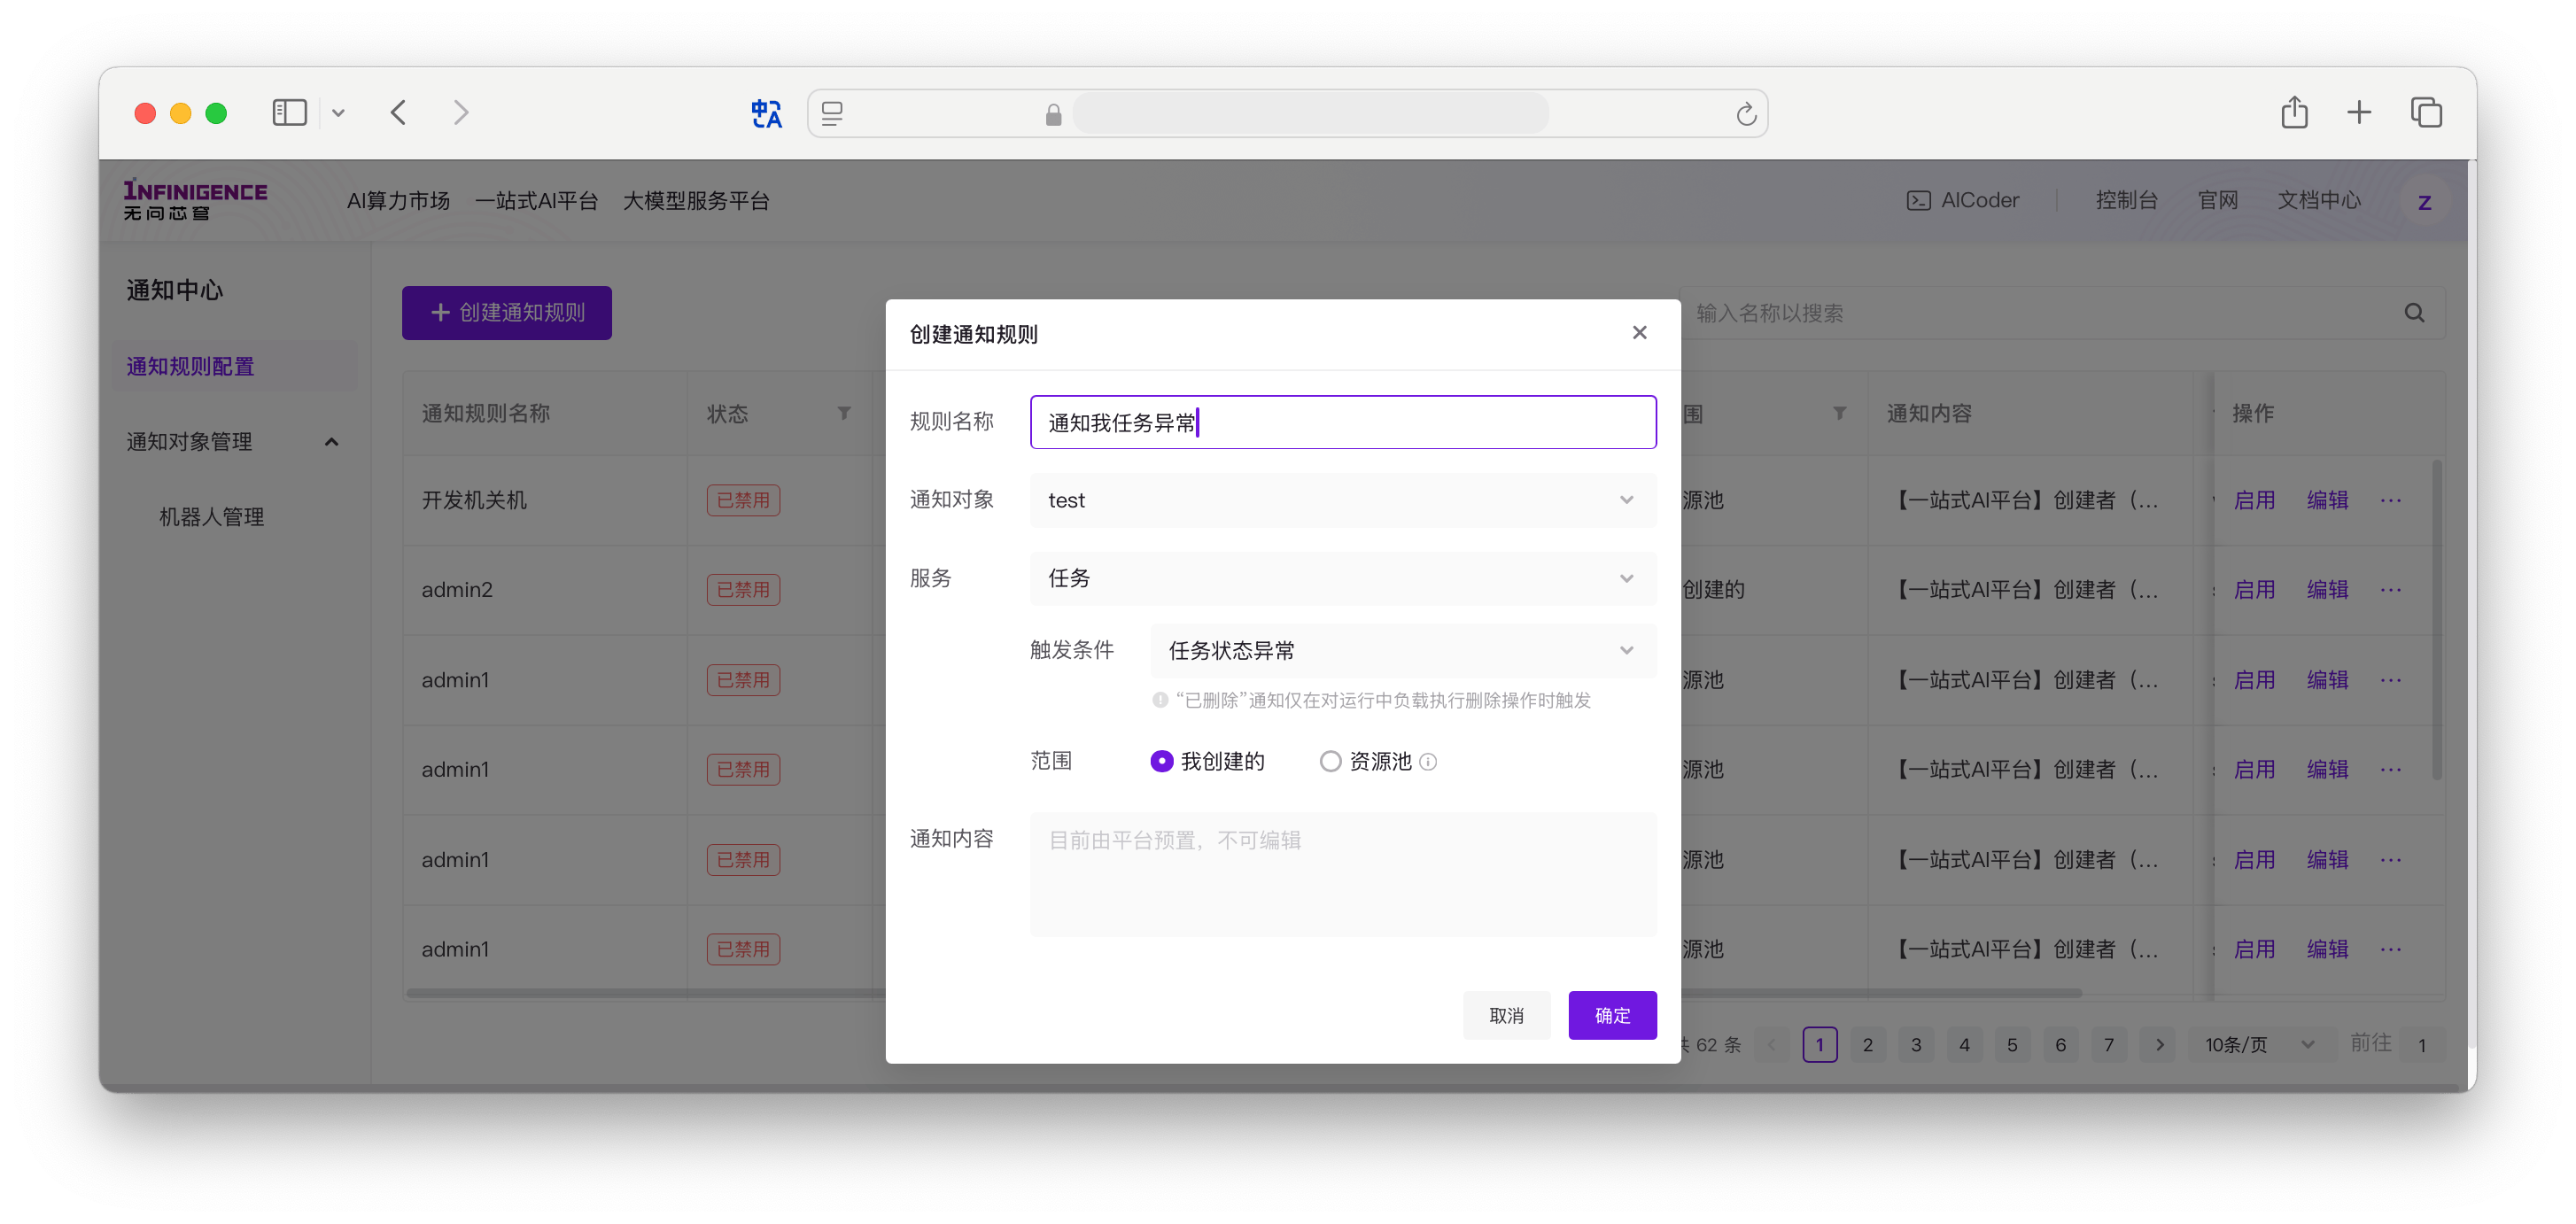Click the Infinigence 无问芯穹 logo
The image size is (2576, 1224).
pos(195,200)
